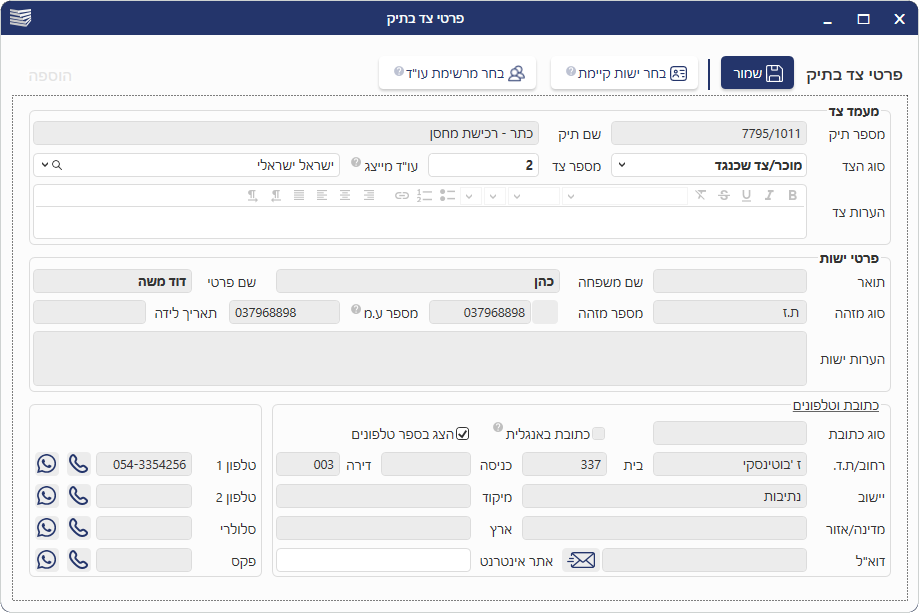Screen dimensions: 919x613
Task: Click into the מספר צד field
Action: click(x=483, y=165)
